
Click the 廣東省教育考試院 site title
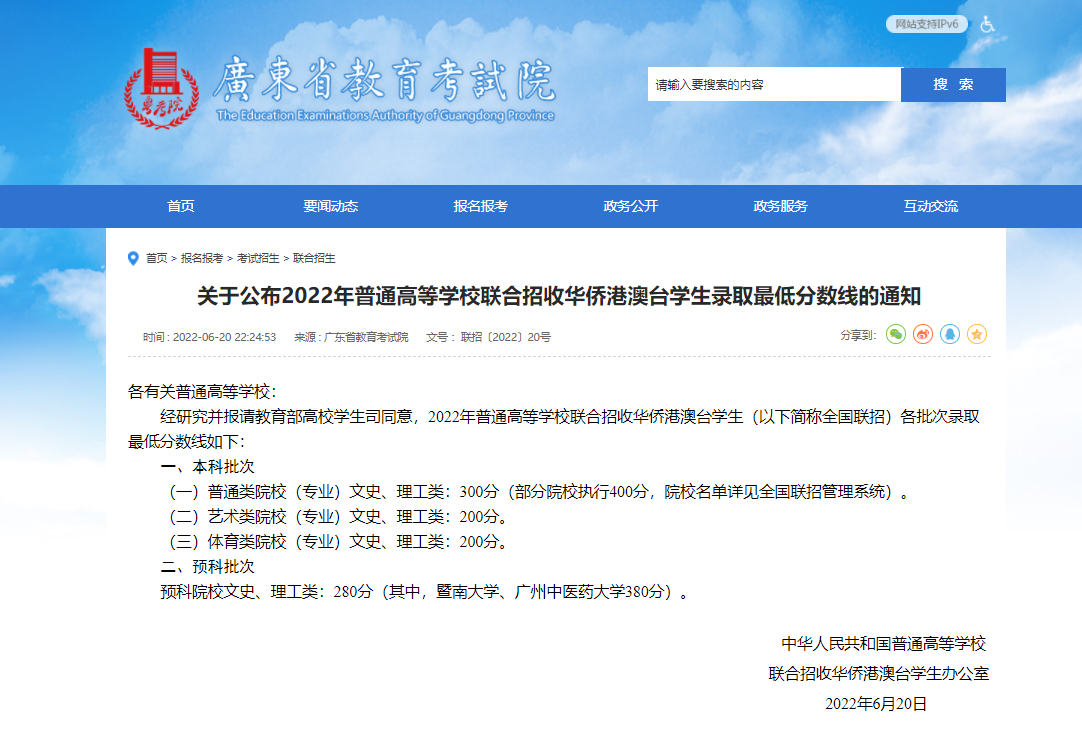point(384,79)
